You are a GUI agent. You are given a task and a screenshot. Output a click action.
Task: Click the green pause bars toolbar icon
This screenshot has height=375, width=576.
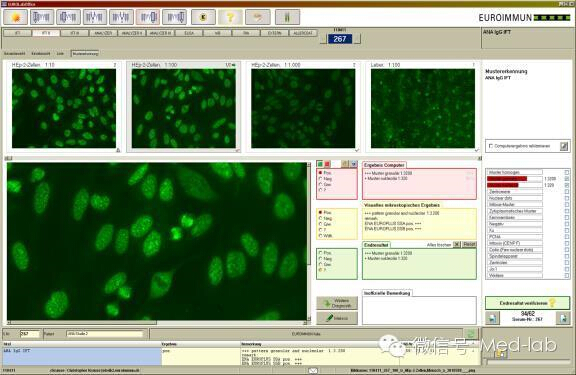tap(287, 17)
